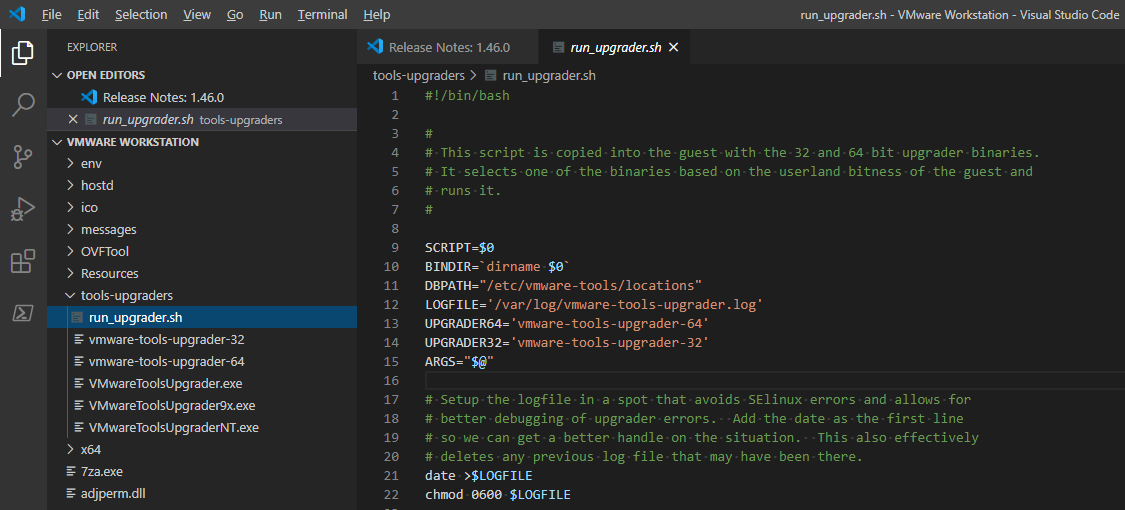Click the file icon beside adjperm.dll
The image size is (1125, 510).
click(71, 494)
